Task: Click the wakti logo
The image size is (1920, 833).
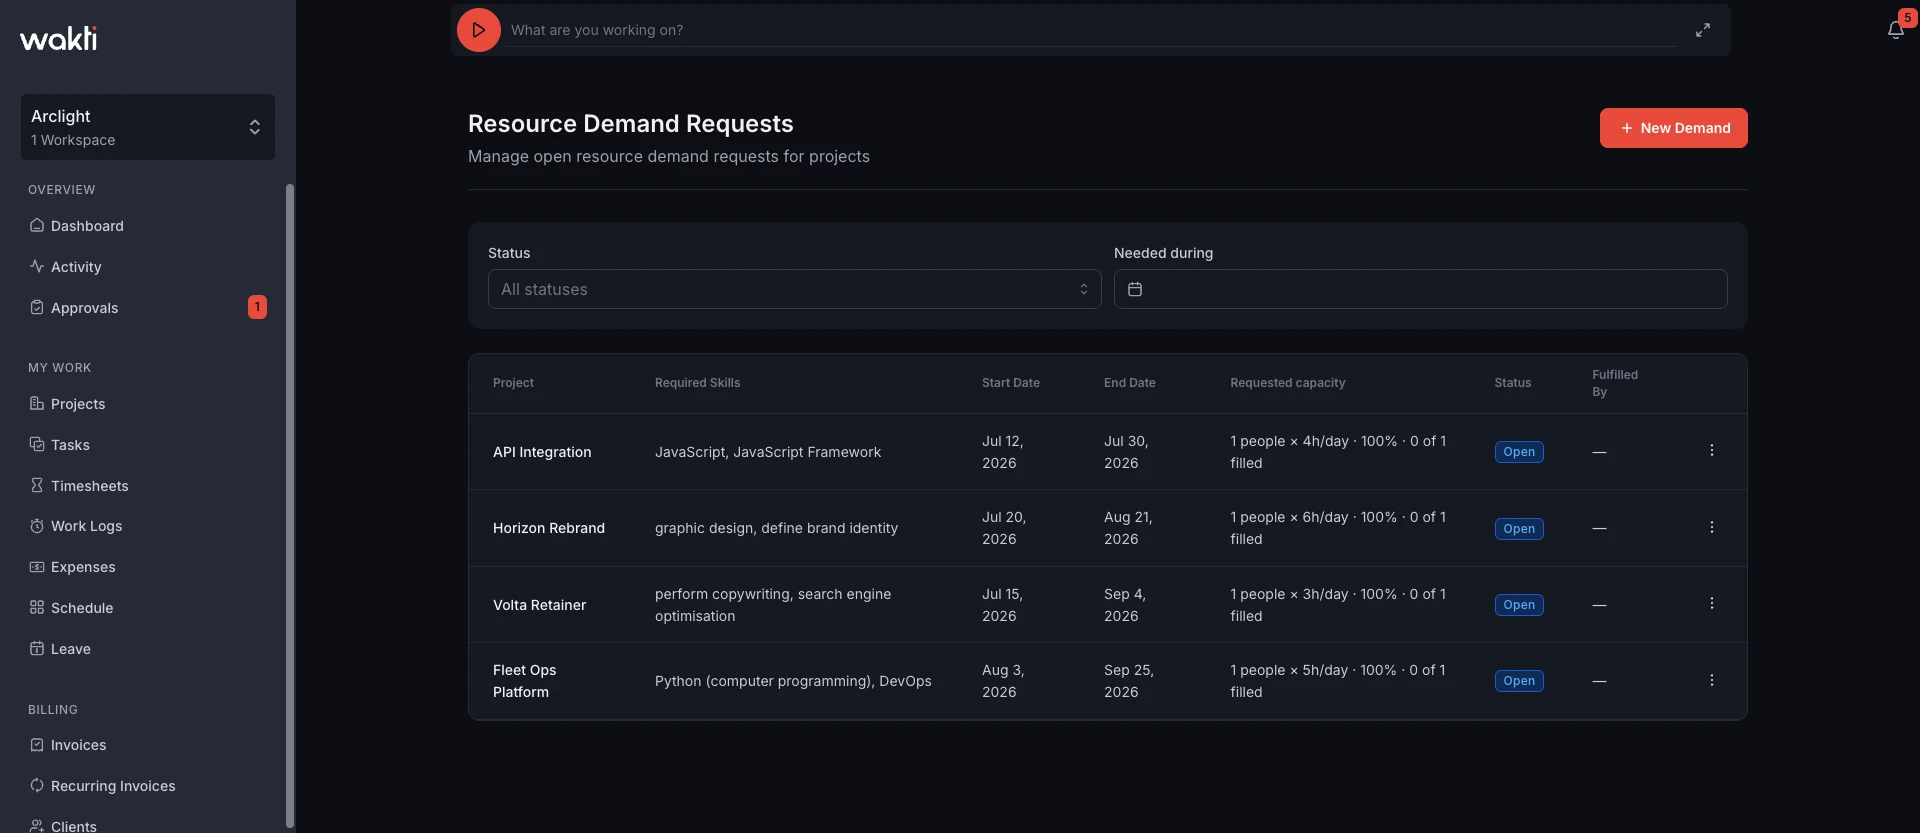Action: click(x=59, y=38)
